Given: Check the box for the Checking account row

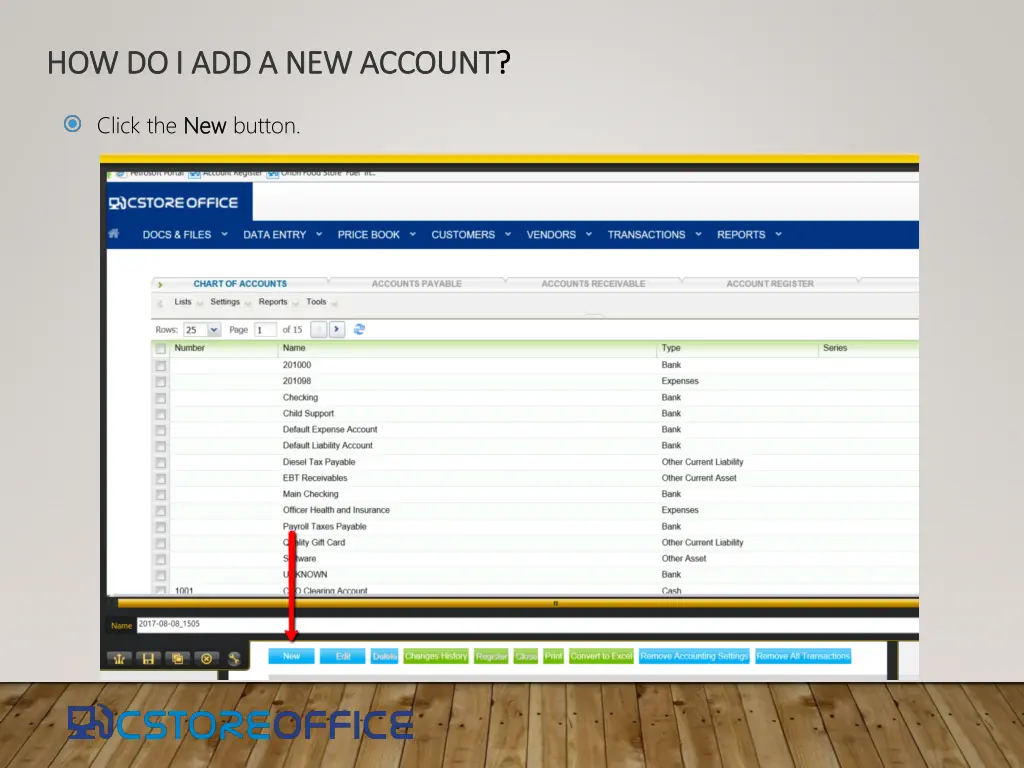Looking at the screenshot, I should pyautogui.click(x=160, y=398).
